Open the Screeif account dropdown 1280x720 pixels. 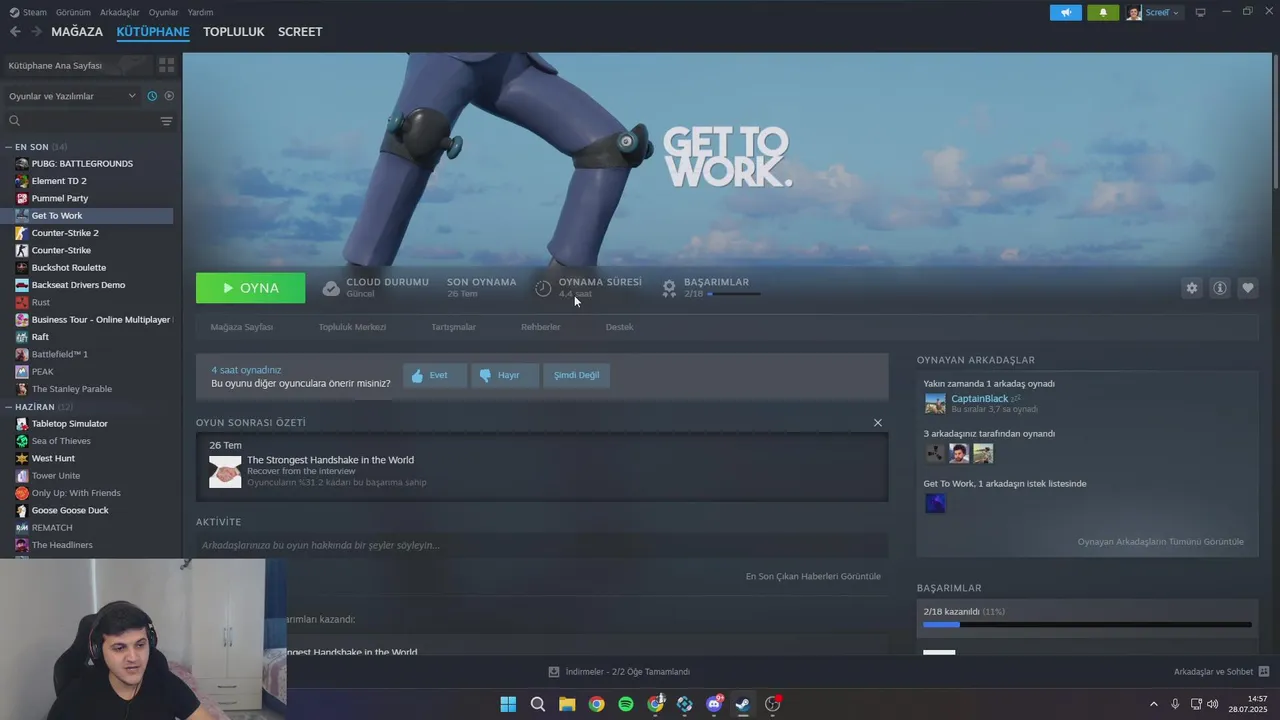pos(1155,12)
